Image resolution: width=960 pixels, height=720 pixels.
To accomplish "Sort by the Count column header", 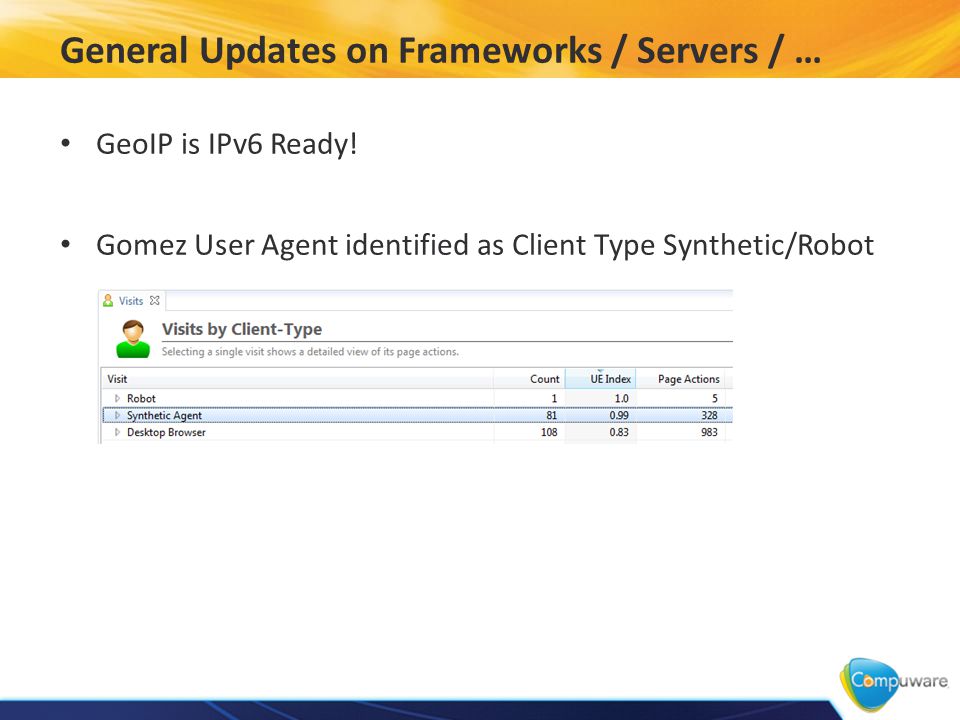I will [529, 379].
